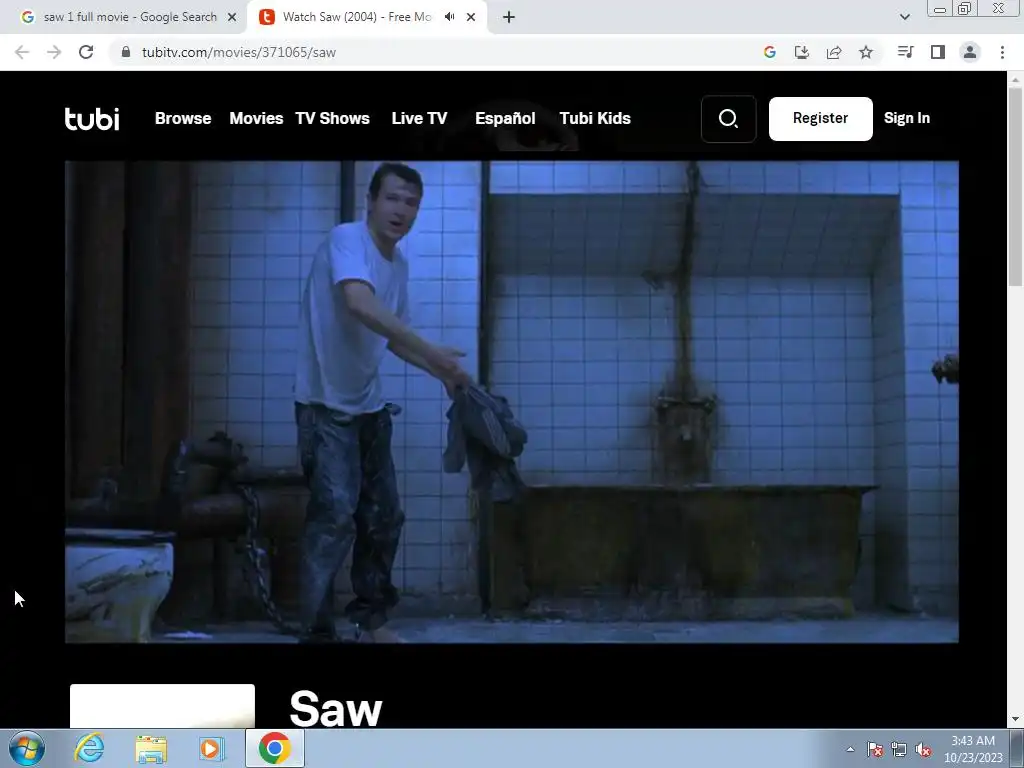Screen dimensions: 1024x768
Task: Go forward using the forward arrow
Action: tap(54, 52)
